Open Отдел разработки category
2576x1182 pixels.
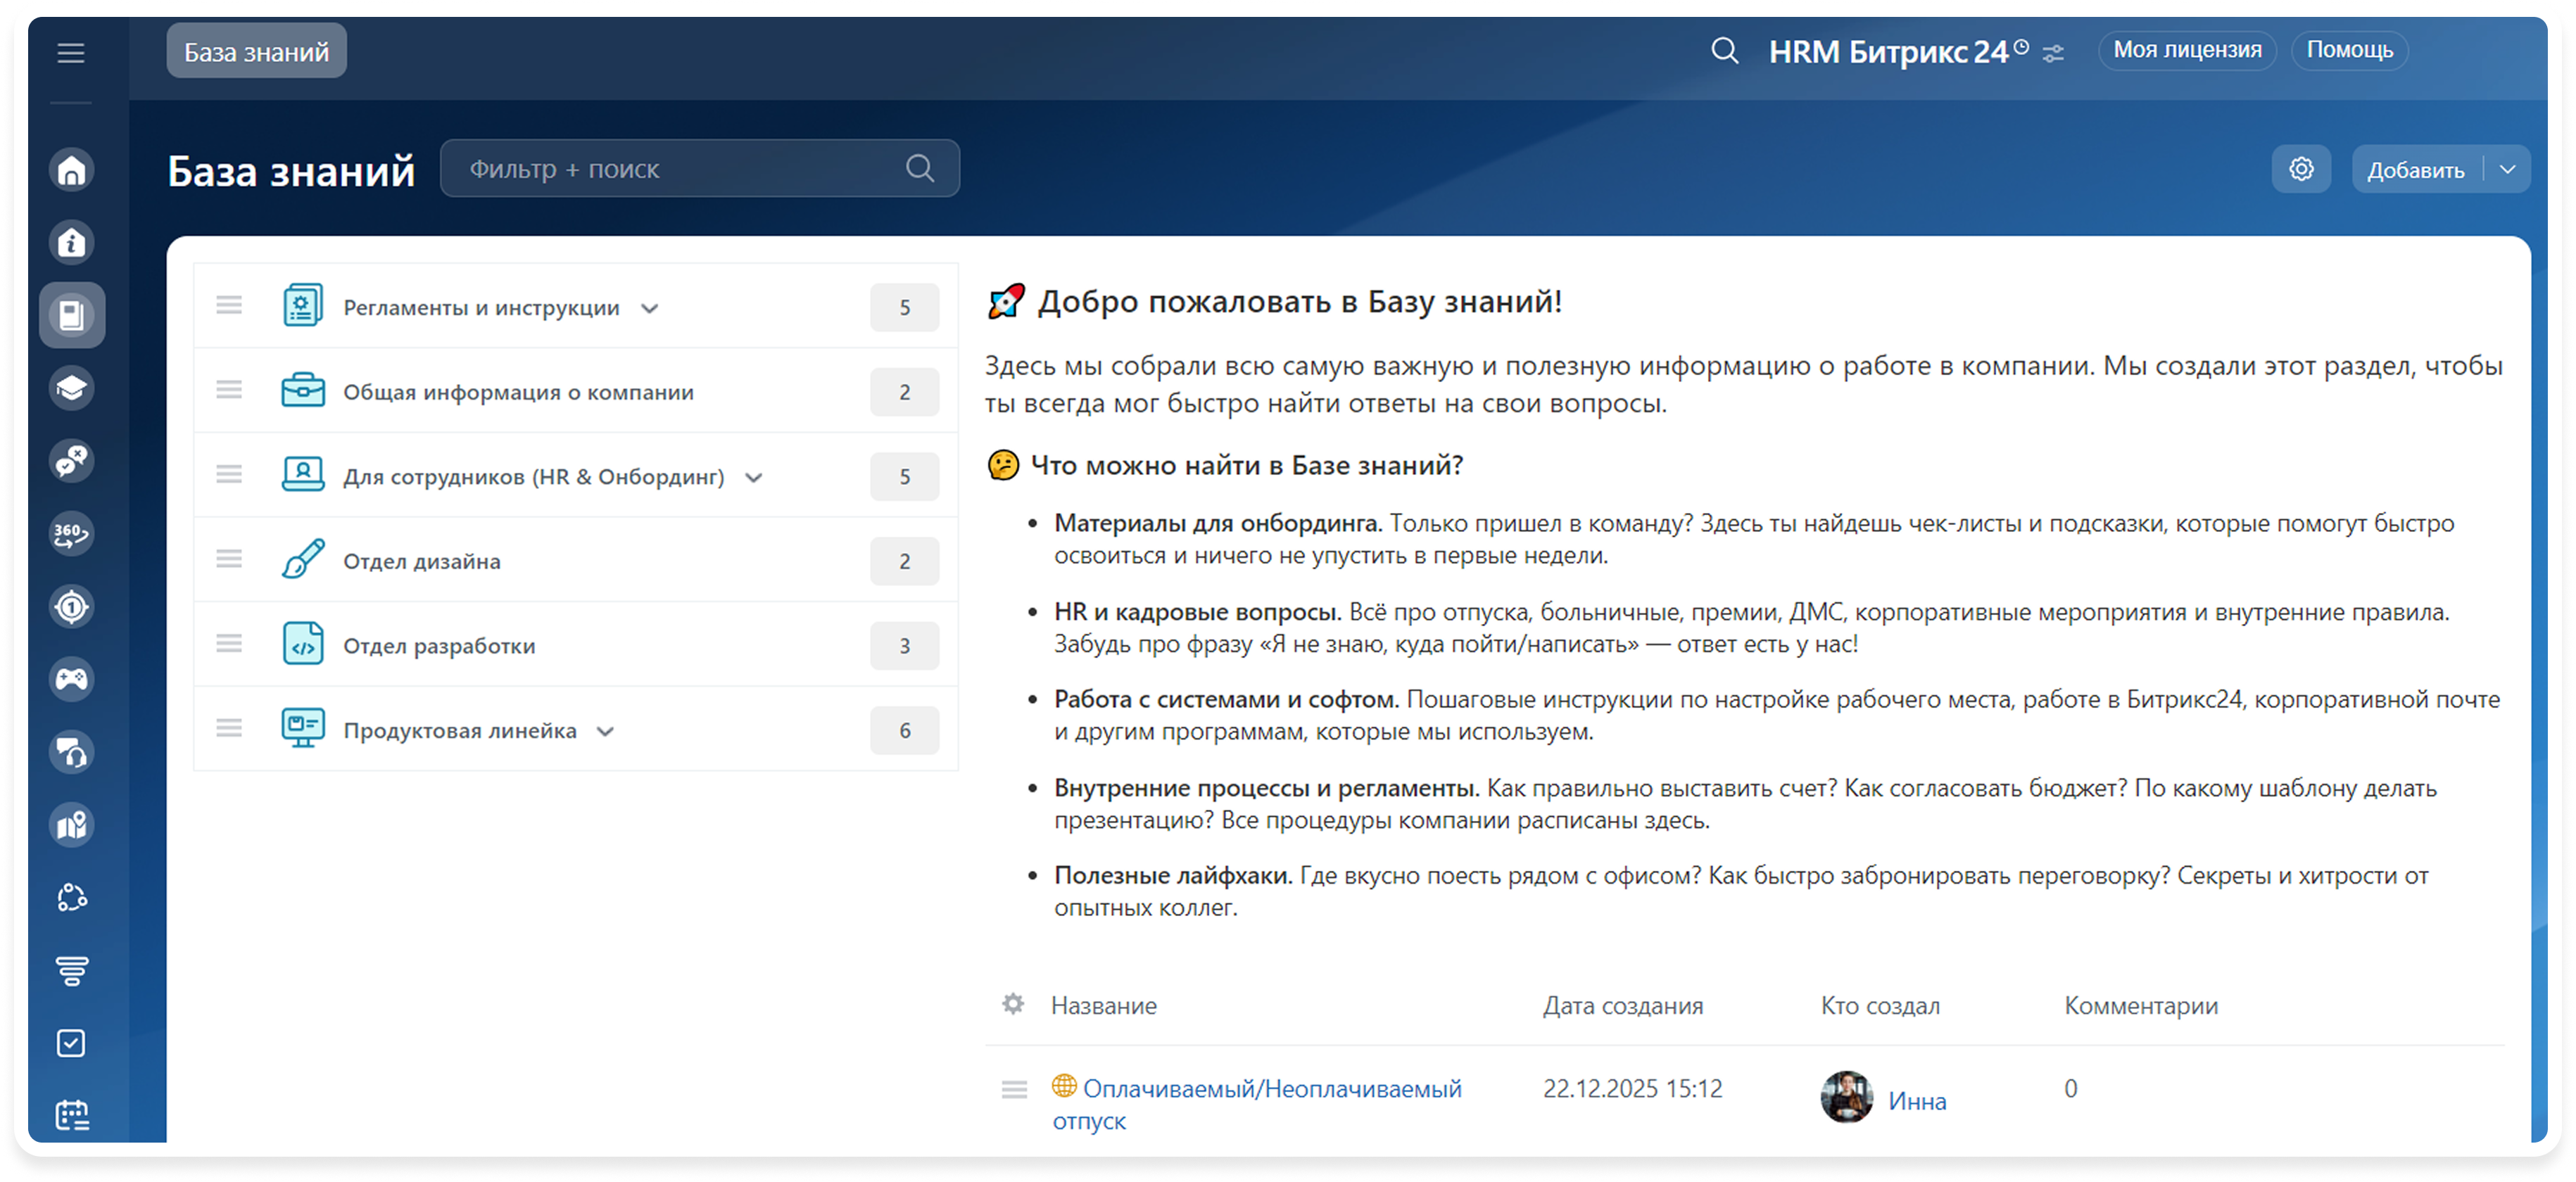(x=440, y=646)
